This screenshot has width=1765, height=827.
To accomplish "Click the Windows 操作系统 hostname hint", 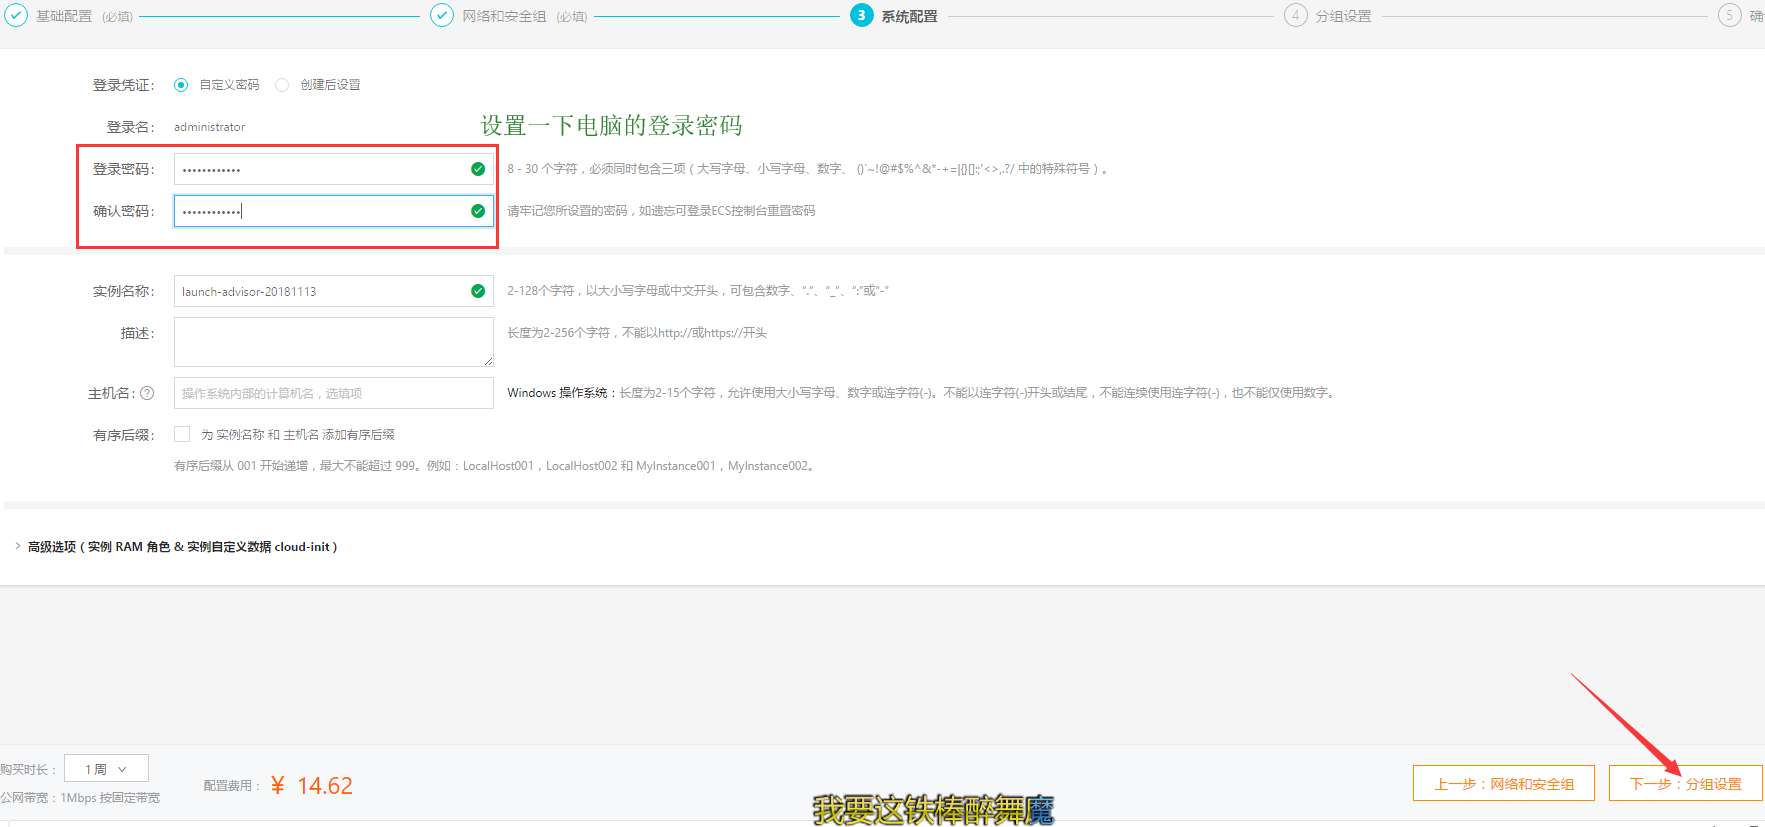I will point(921,393).
